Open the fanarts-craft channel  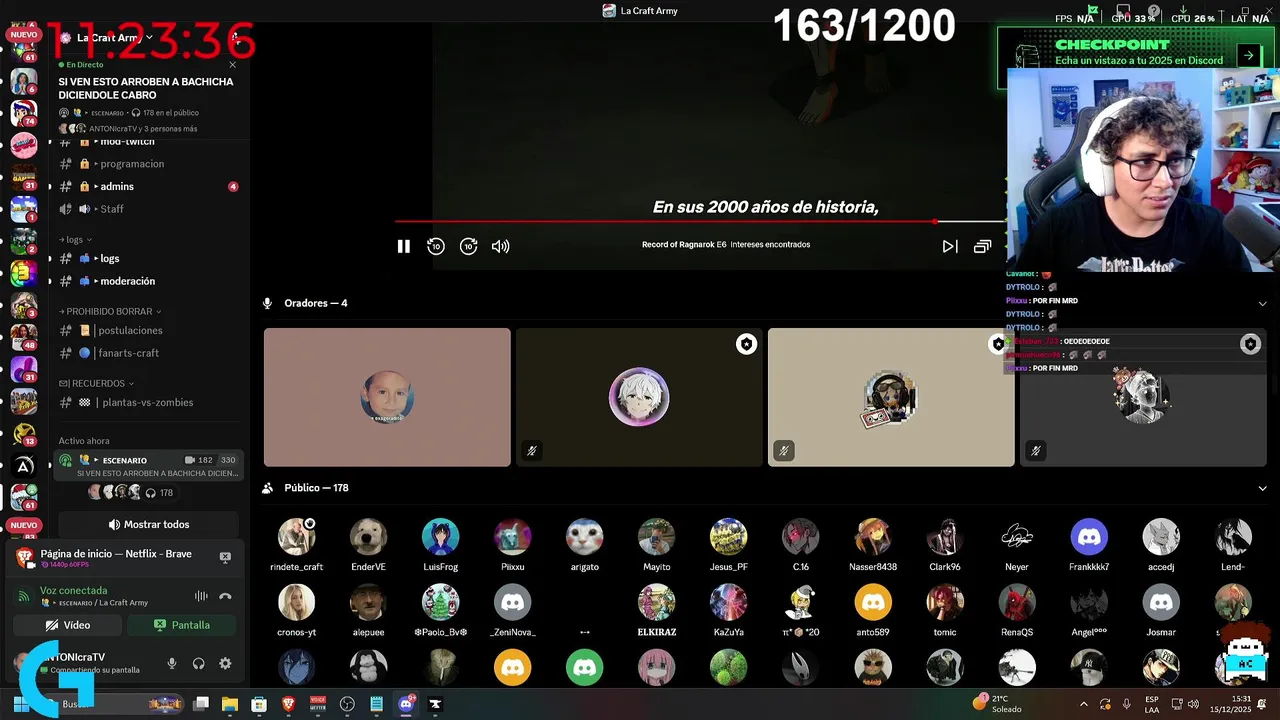point(129,353)
